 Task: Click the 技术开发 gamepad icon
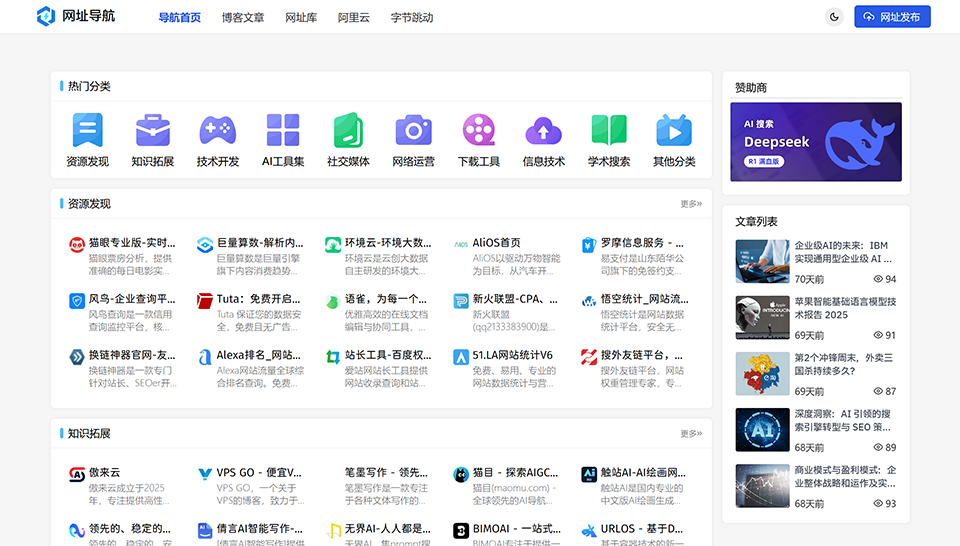pos(217,130)
